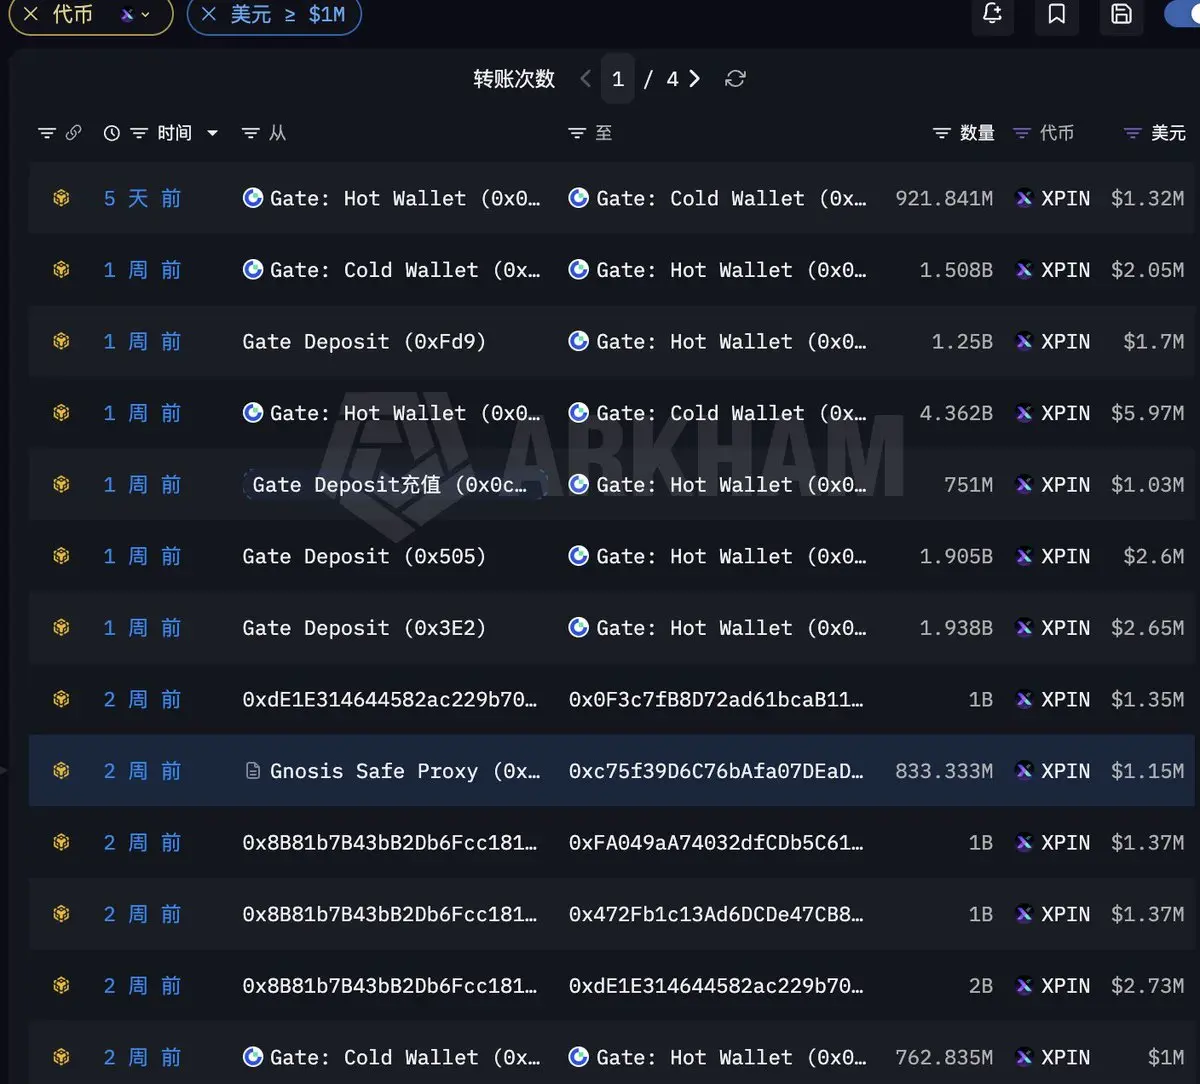
Task: Expand the 代币 filter chip dropdown
Action: (x=135, y=15)
